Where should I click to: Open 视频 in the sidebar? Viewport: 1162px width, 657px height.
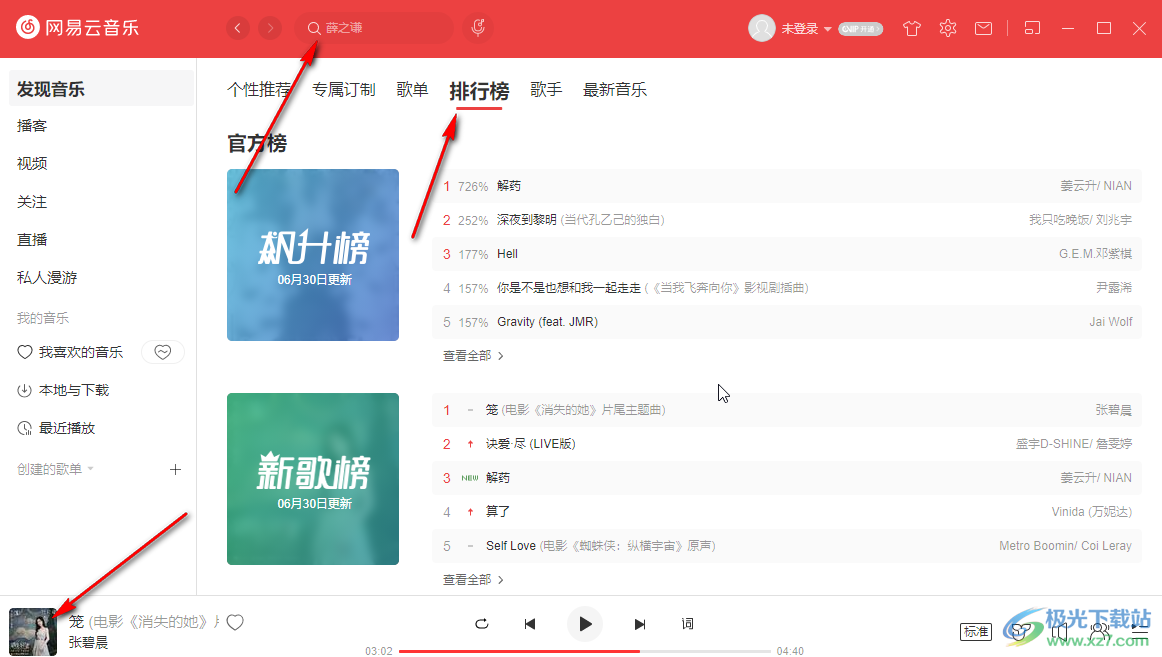click(32, 164)
